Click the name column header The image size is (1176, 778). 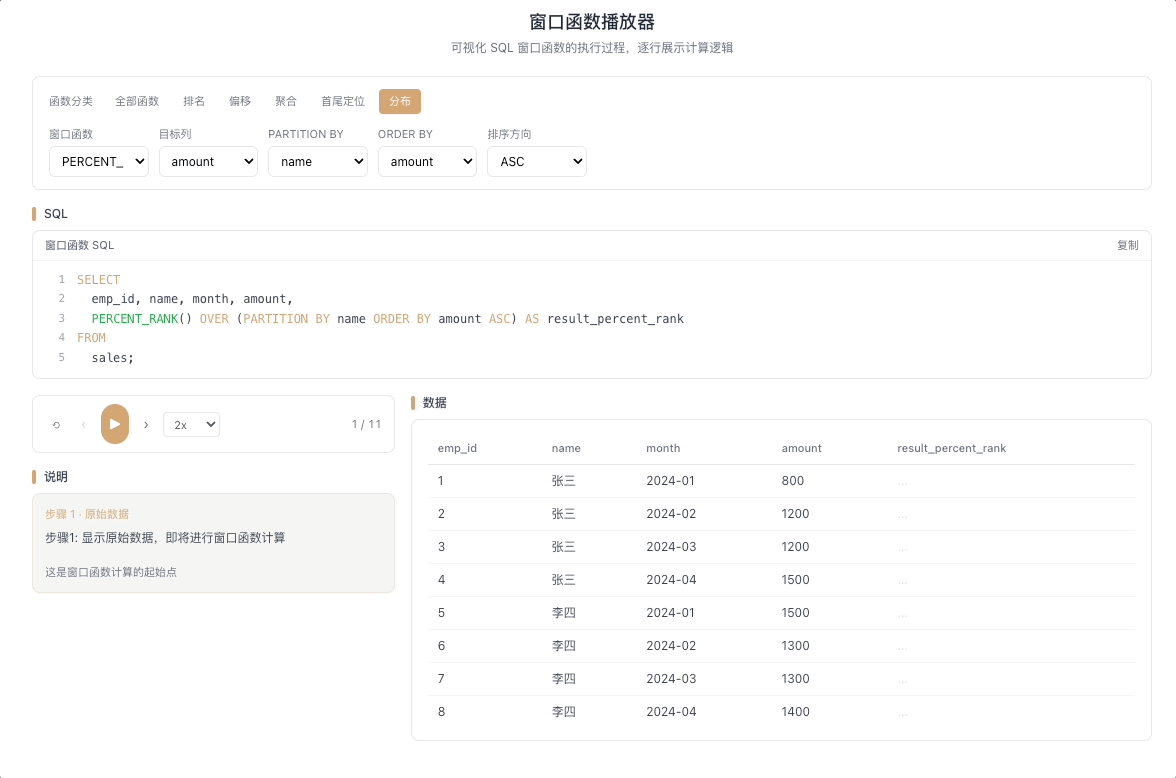566,448
